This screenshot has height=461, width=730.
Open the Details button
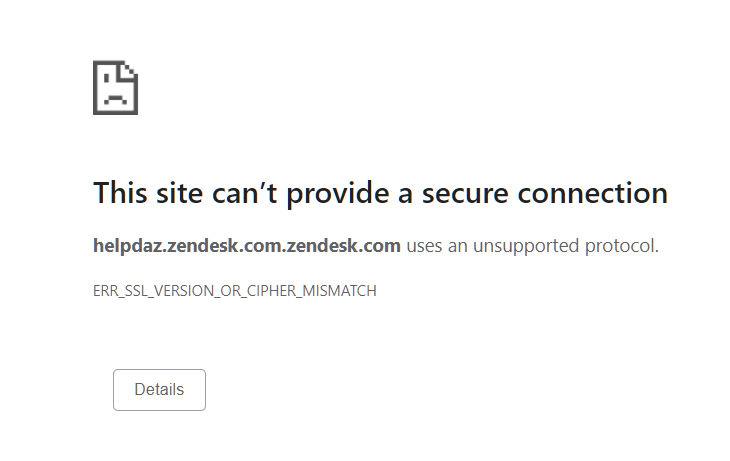tap(159, 390)
